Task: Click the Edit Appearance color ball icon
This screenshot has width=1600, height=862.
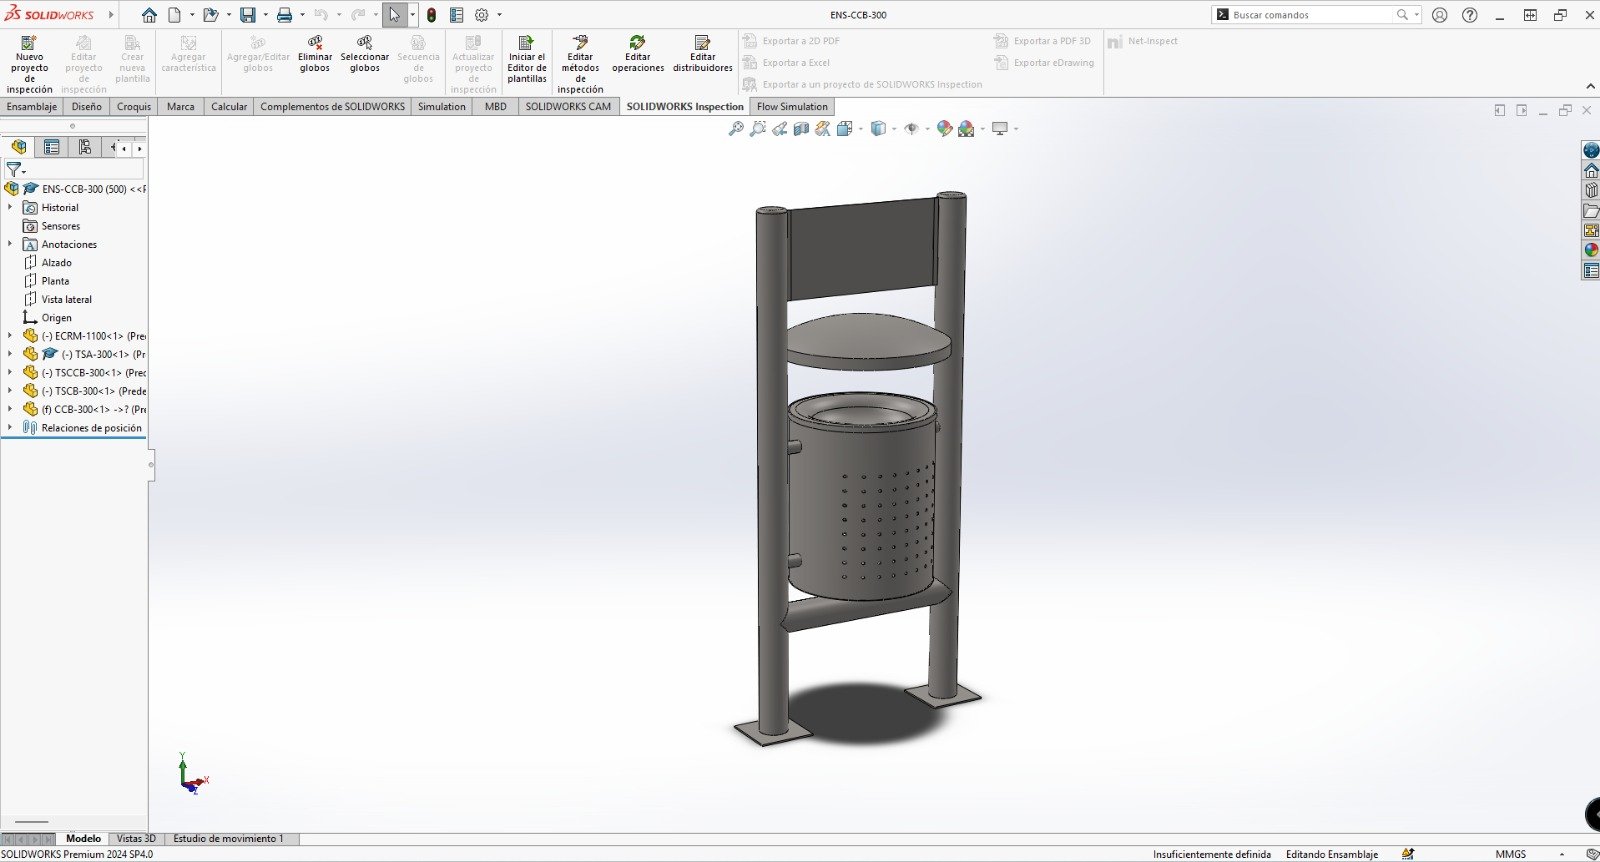Action: tap(944, 129)
